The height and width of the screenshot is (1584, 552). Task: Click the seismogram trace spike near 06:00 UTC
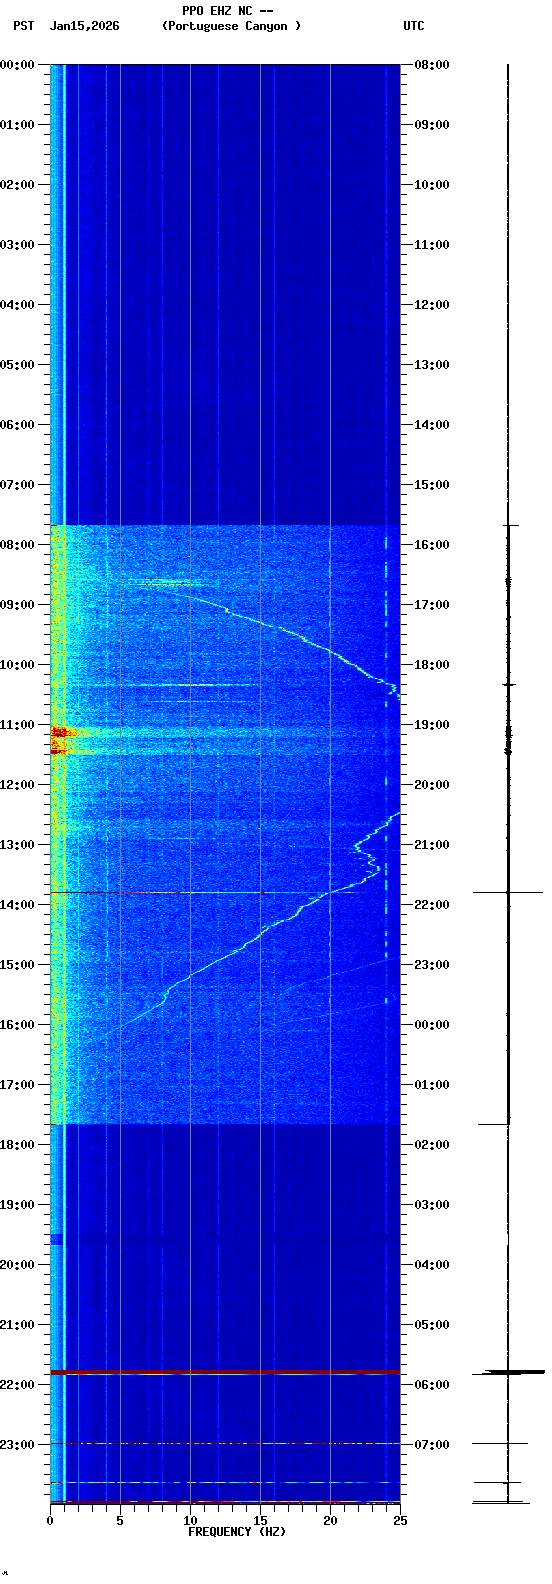508,1372
